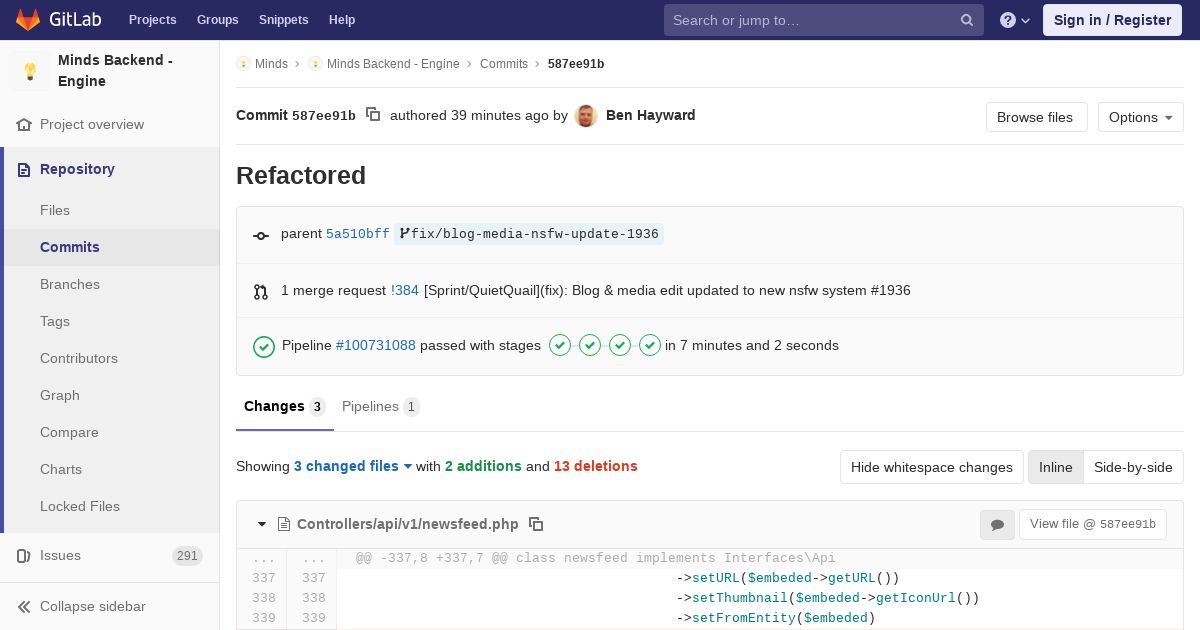Click the pipeline passed status check icon

[264, 346]
